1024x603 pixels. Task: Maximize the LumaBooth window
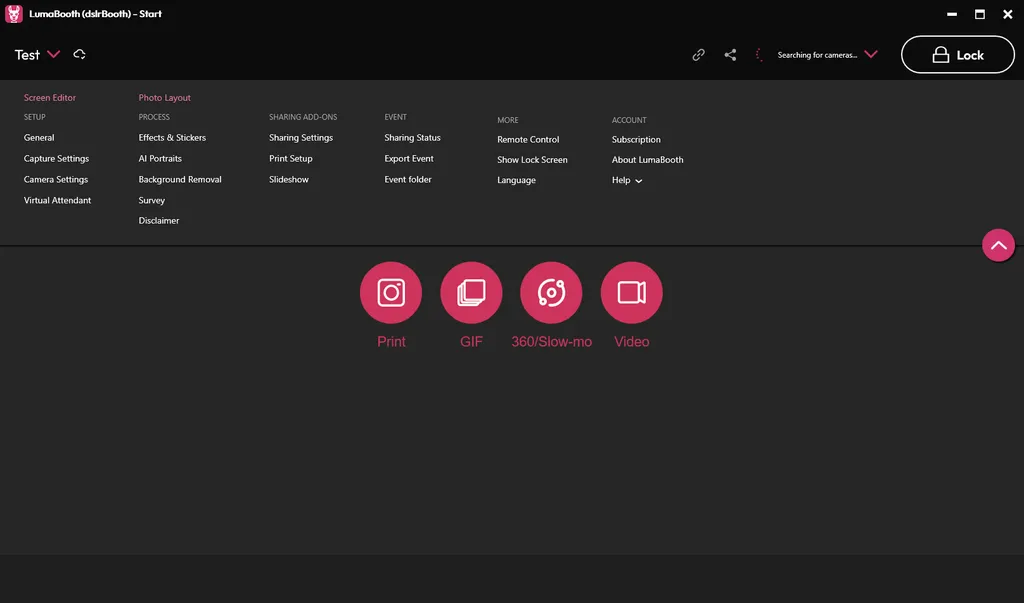click(x=980, y=14)
